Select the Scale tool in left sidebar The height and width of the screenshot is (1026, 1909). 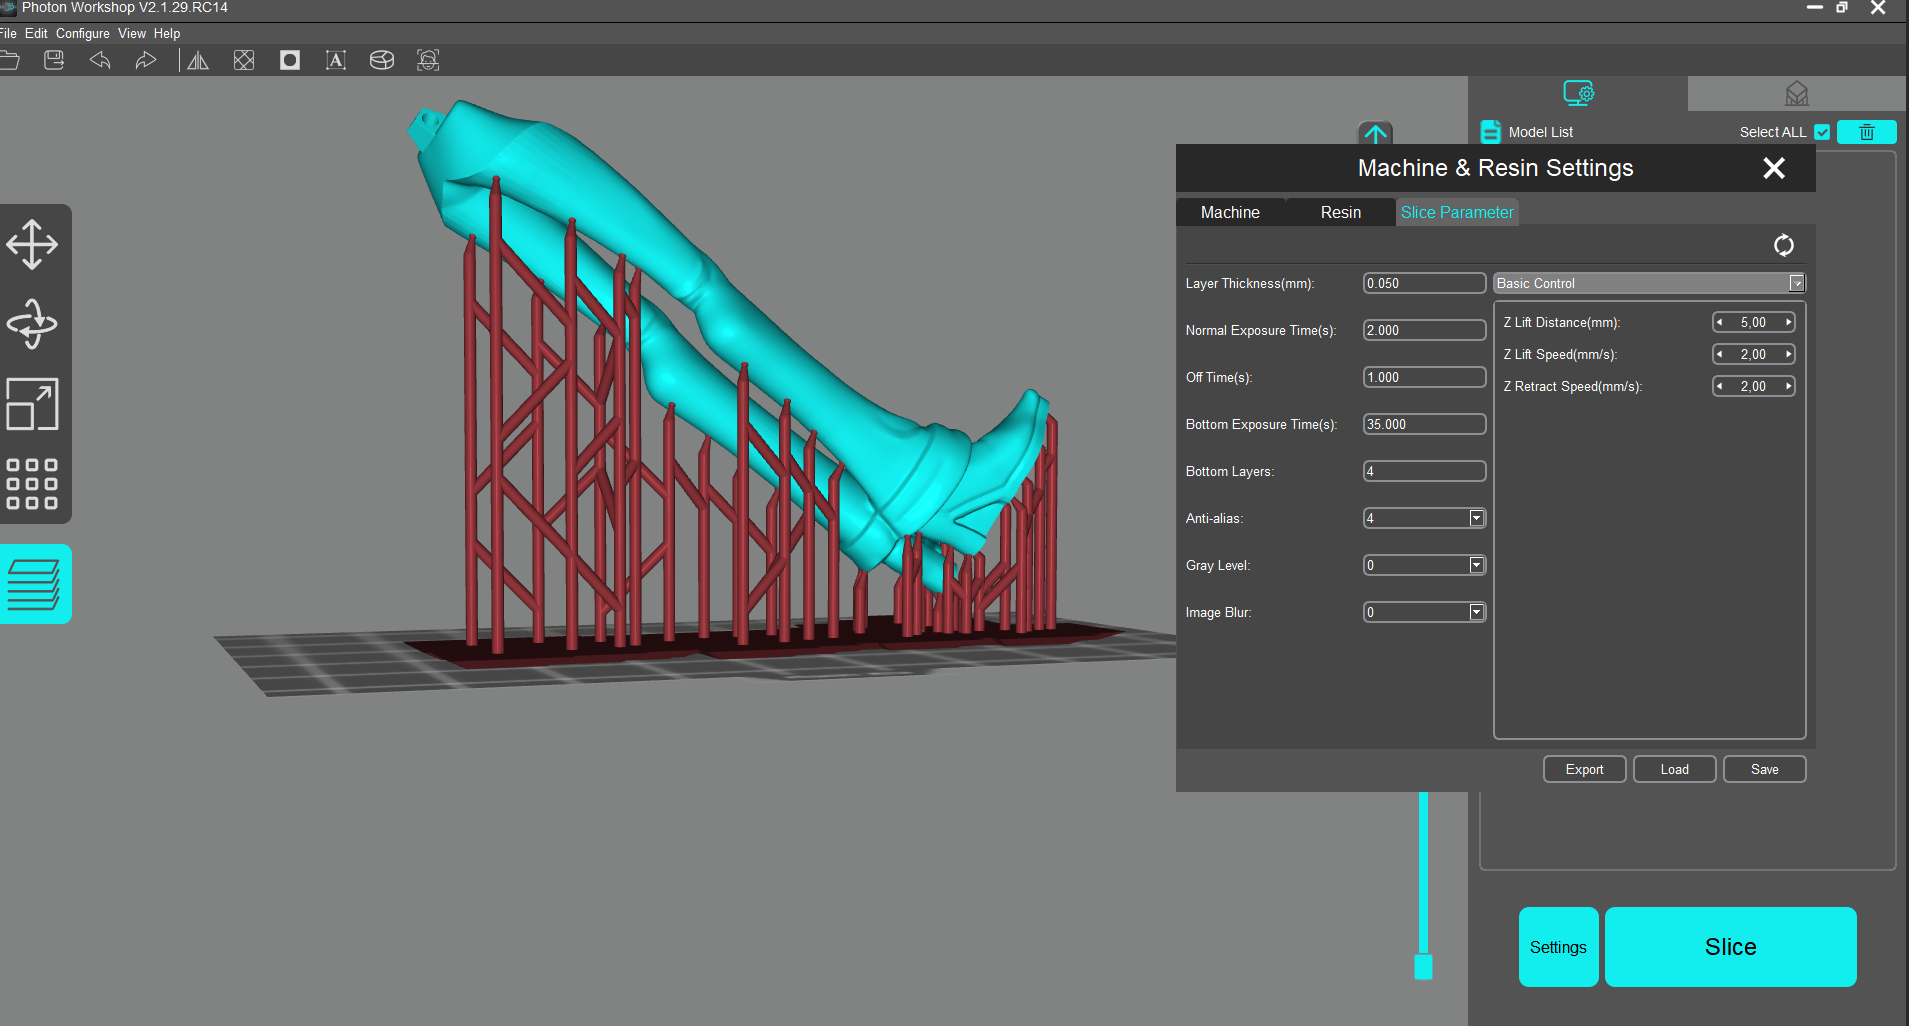[32, 404]
